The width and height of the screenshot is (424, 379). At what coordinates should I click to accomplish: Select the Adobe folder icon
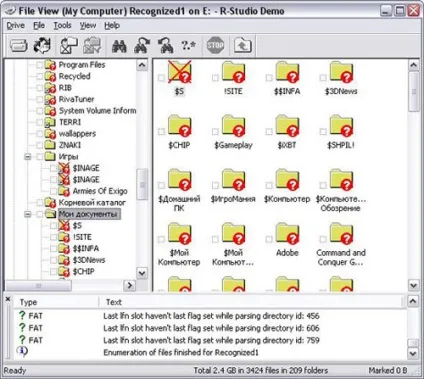(287, 234)
